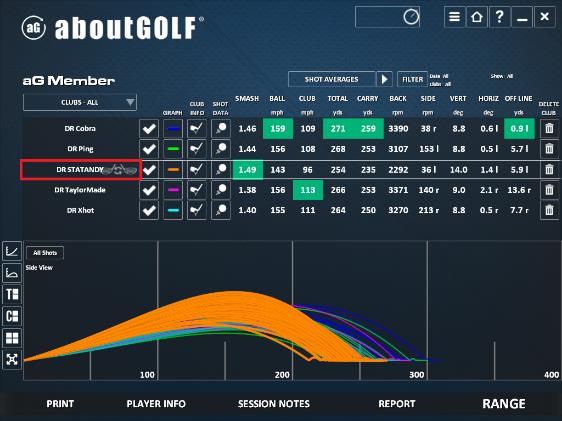This screenshot has height=421, width=562.
Task: Open club info for DR STATANDY
Action: (x=197, y=169)
